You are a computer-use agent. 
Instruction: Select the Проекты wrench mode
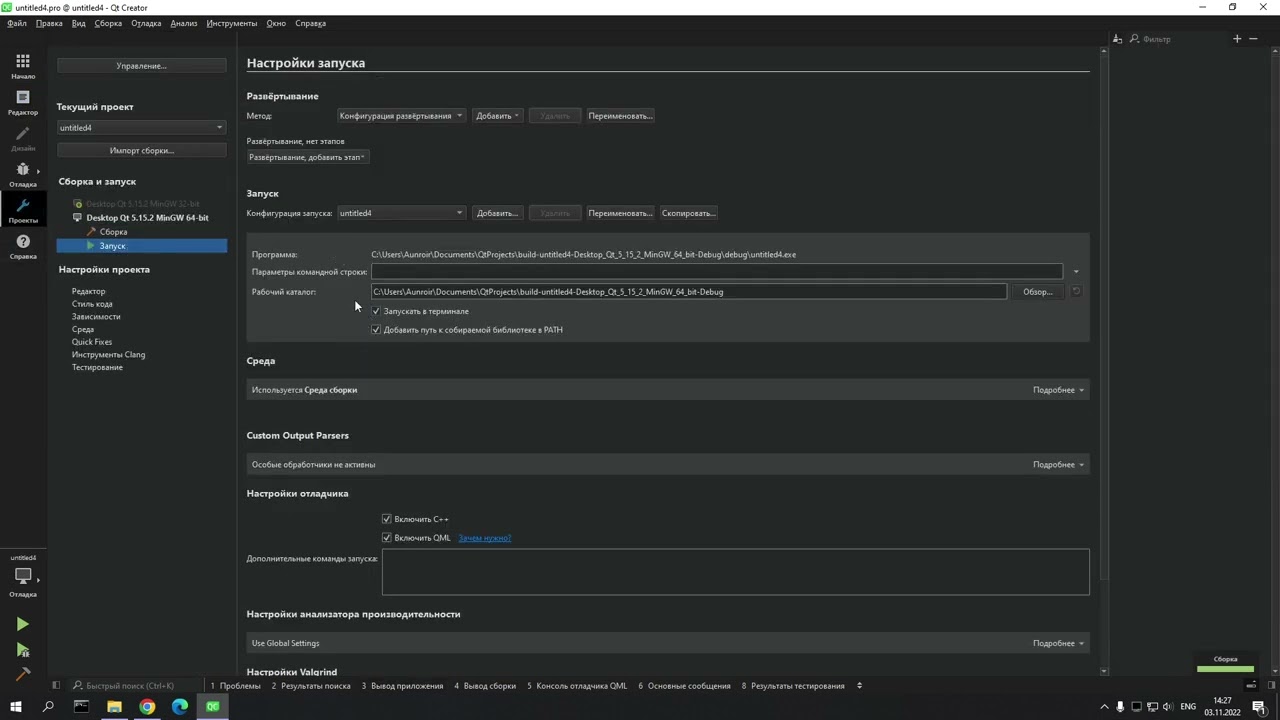22,210
